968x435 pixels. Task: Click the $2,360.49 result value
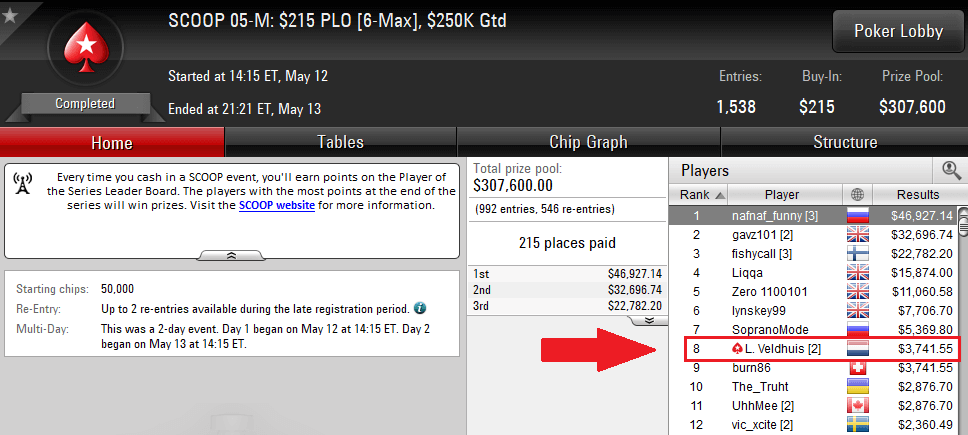pyautogui.click(x=925, y=425)
